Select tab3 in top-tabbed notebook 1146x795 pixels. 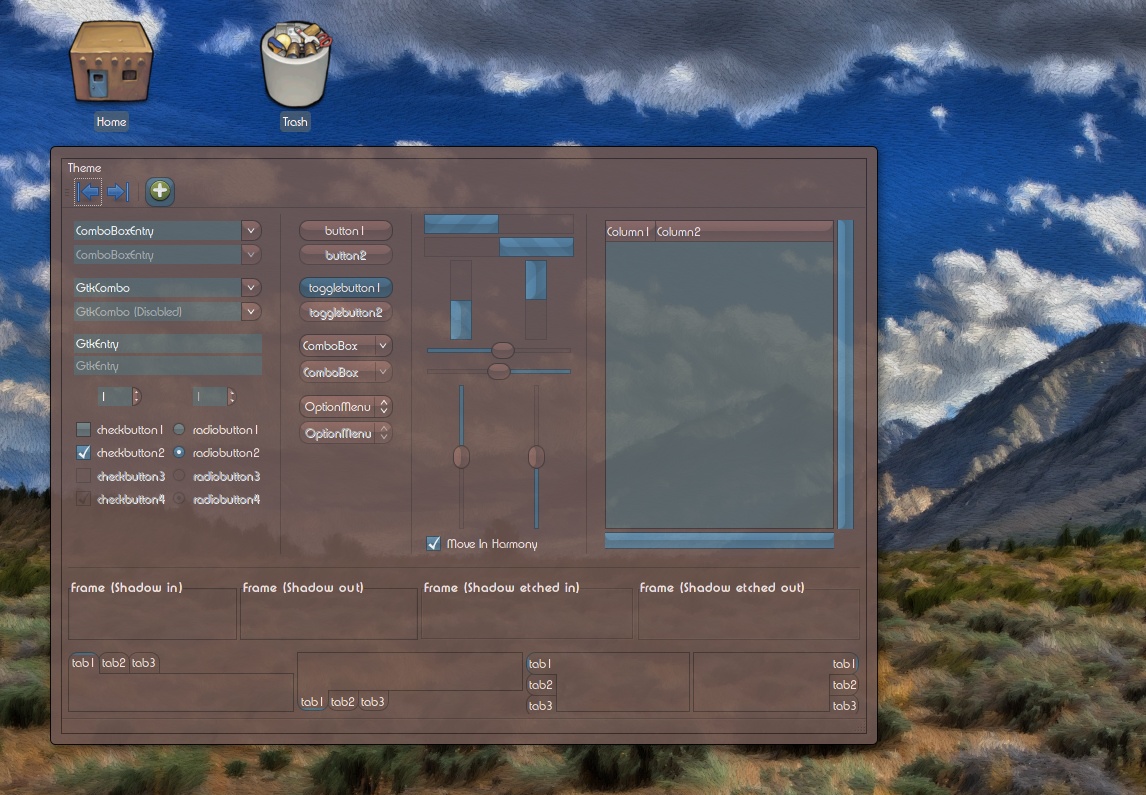143,663
